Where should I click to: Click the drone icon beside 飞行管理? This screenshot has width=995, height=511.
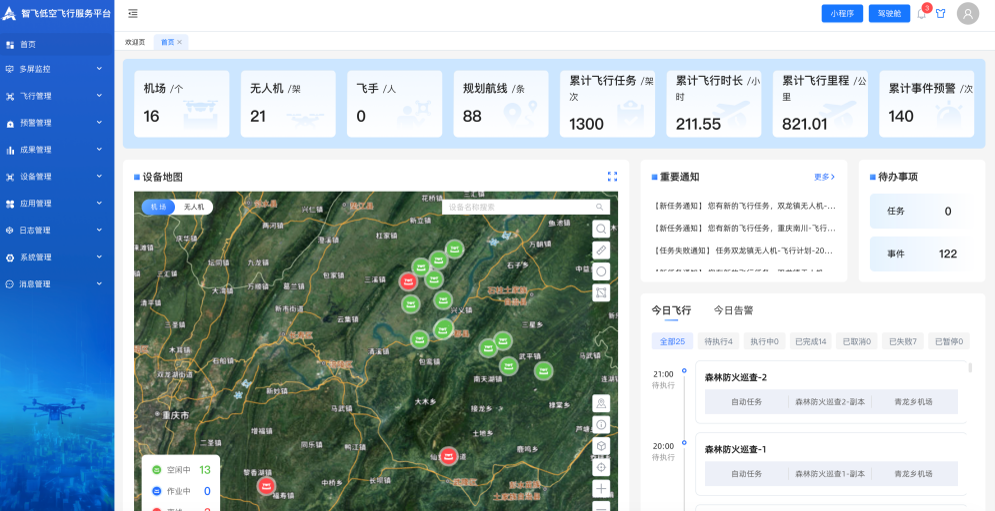pyautogui.click(x=10, y=96)
